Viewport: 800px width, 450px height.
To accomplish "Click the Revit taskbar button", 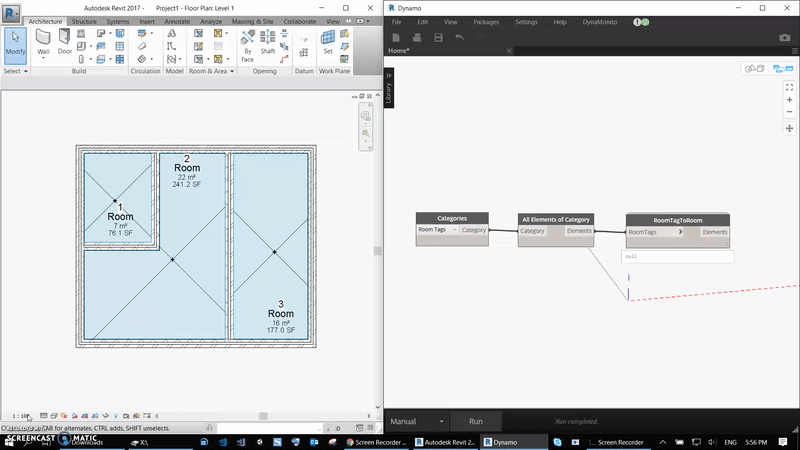I will click(446, 441).
